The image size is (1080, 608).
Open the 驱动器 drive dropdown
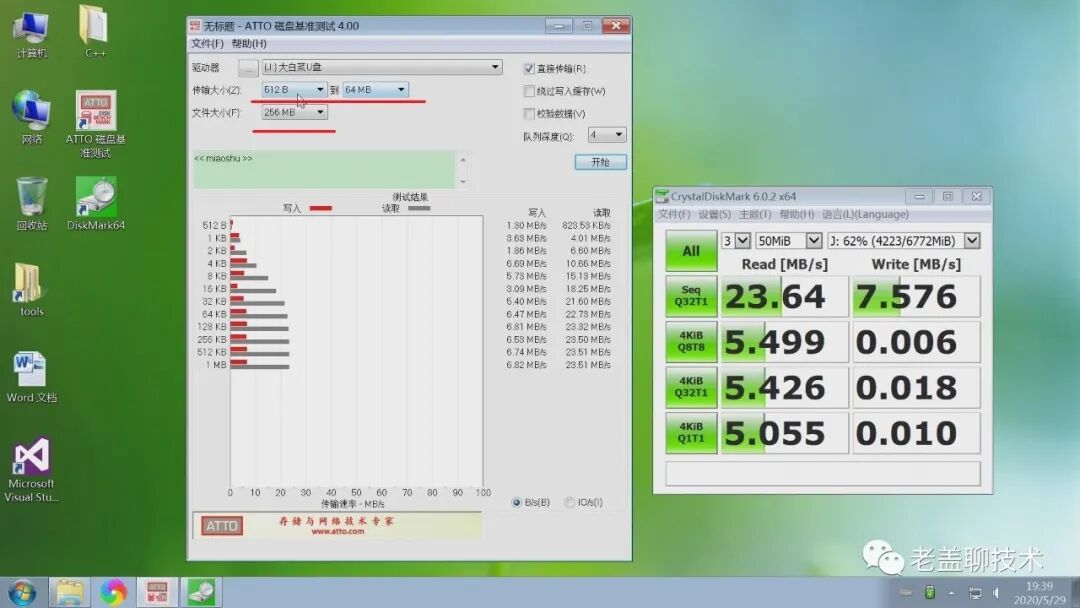point(382,67)
